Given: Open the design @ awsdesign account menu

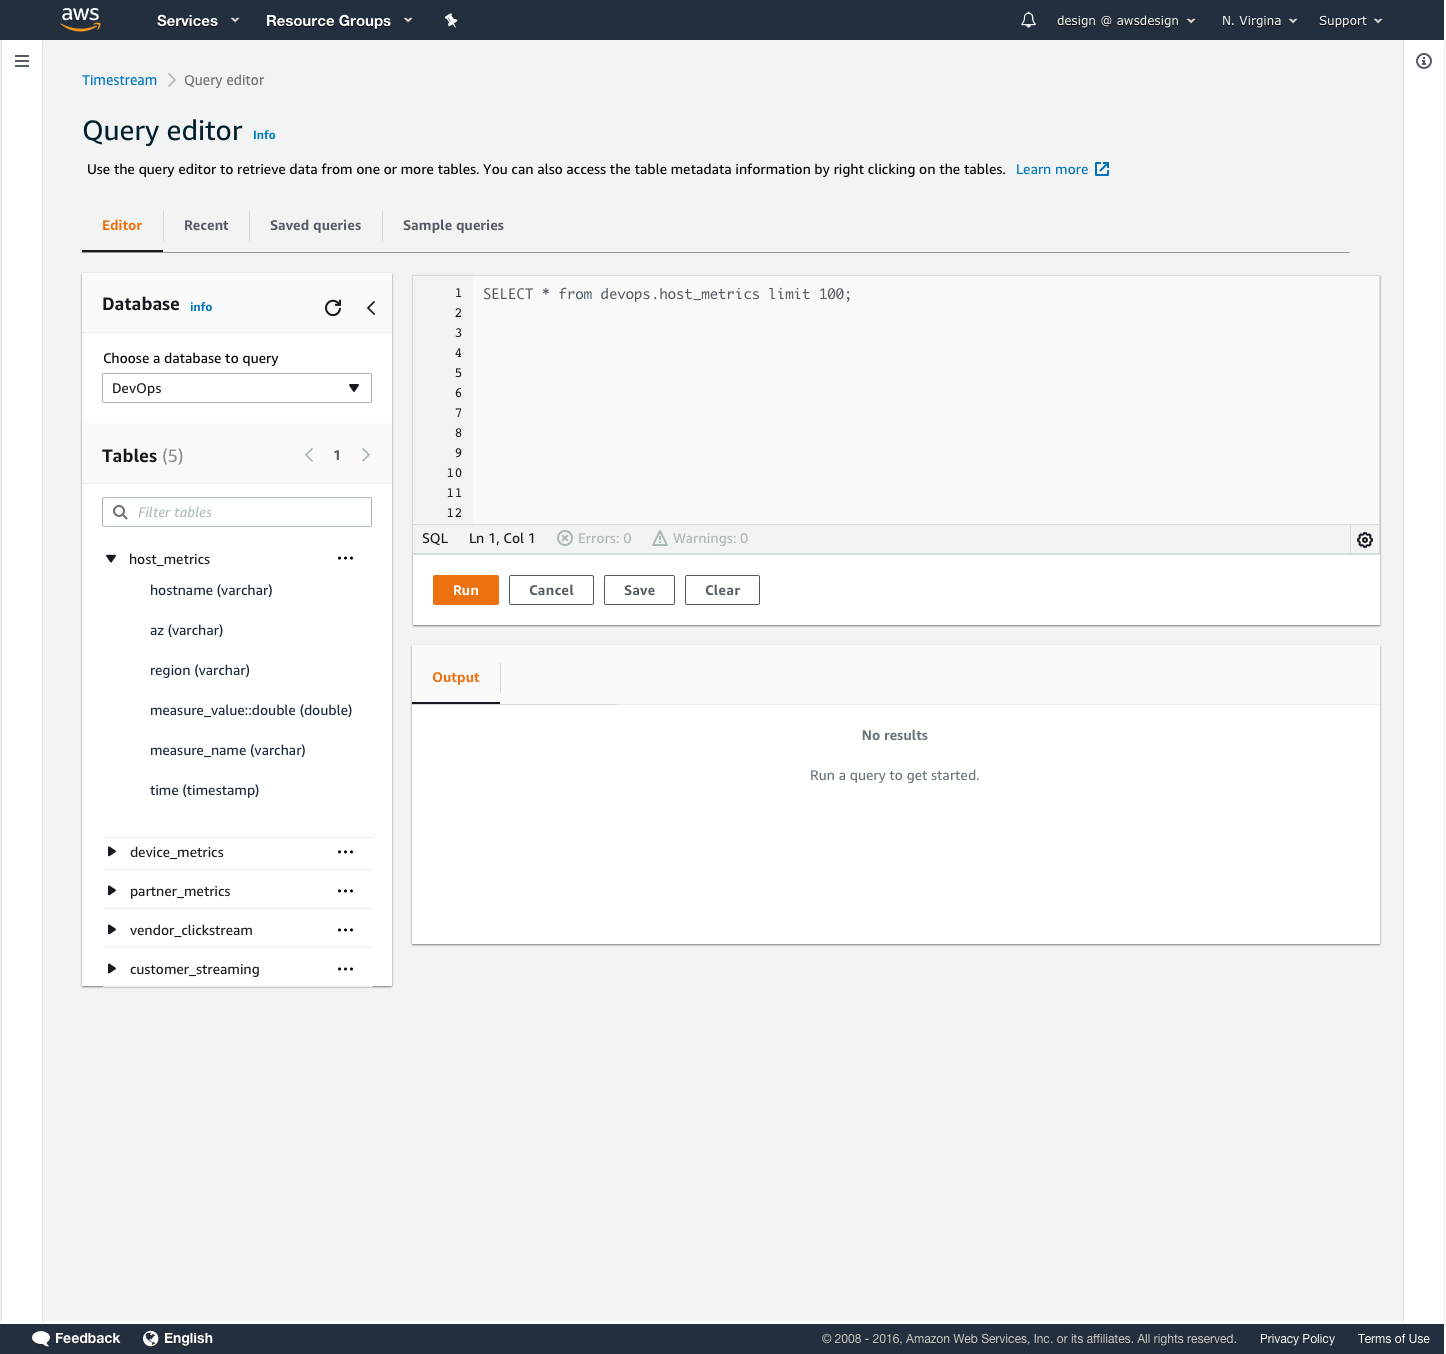Looking at the screenshot, I should click(x=1126, y=20).
